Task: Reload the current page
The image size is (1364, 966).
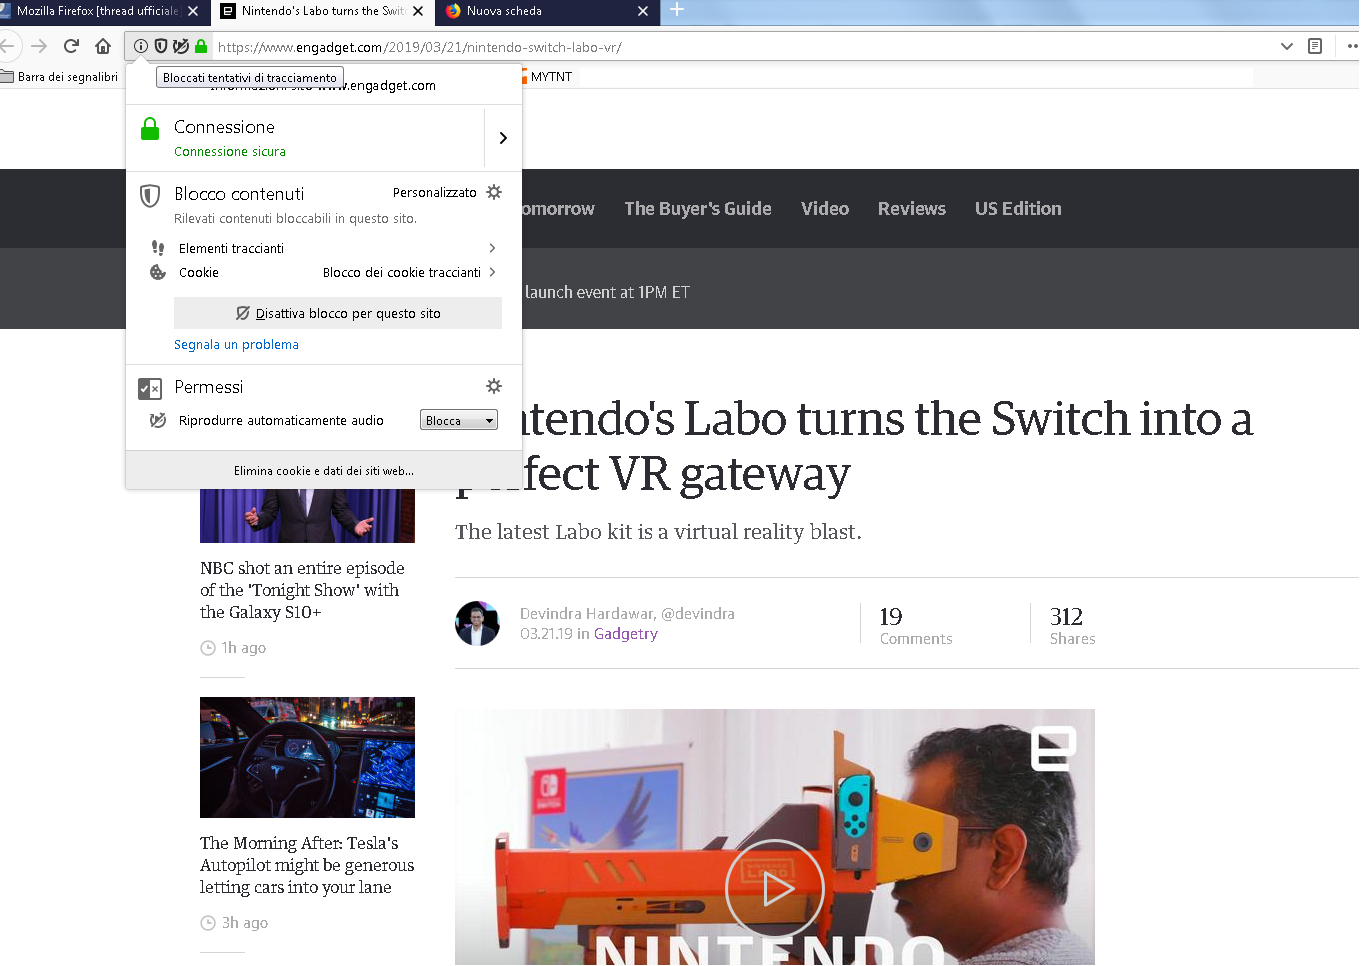Action: [71, 46]
